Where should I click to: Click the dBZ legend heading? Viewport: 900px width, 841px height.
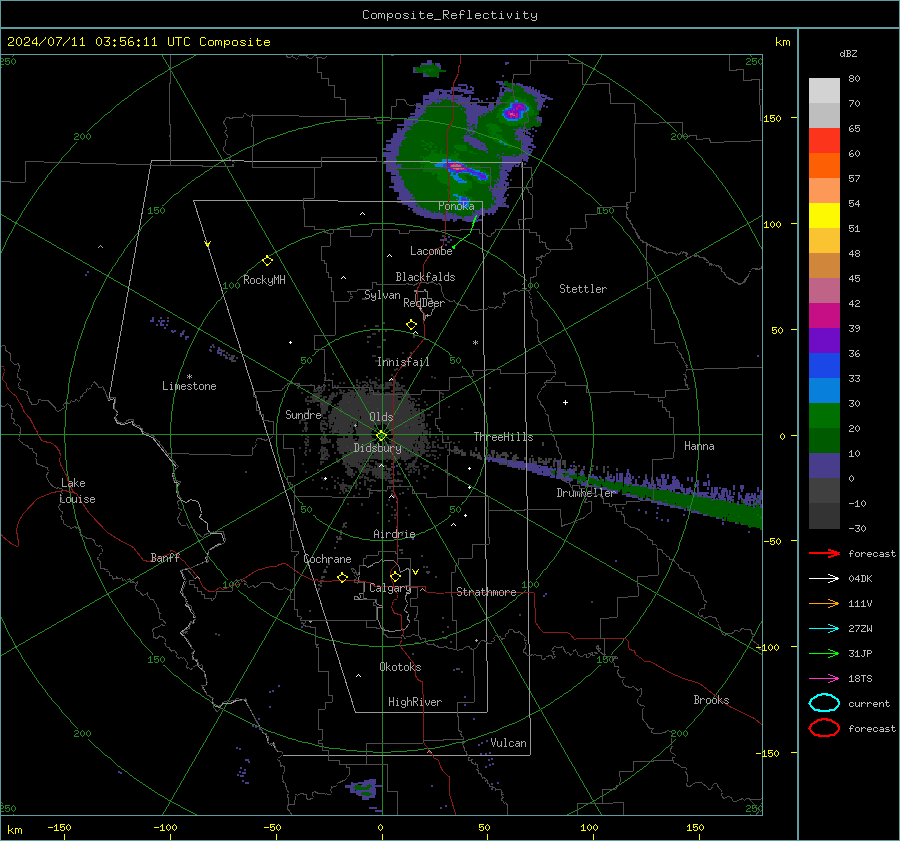pos(848,53)
